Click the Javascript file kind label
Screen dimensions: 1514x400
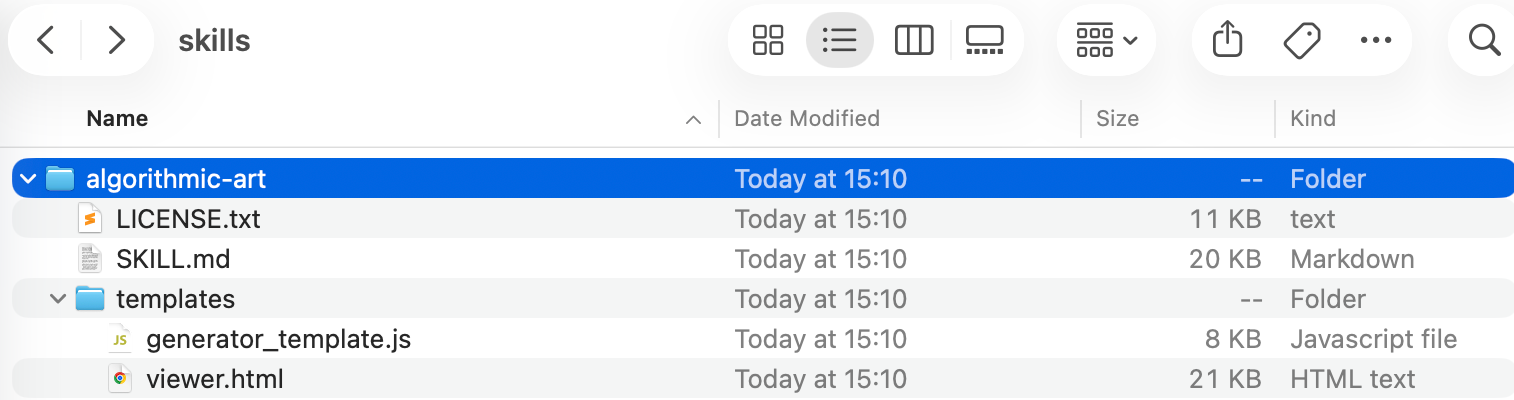(x=1373, y=339)
